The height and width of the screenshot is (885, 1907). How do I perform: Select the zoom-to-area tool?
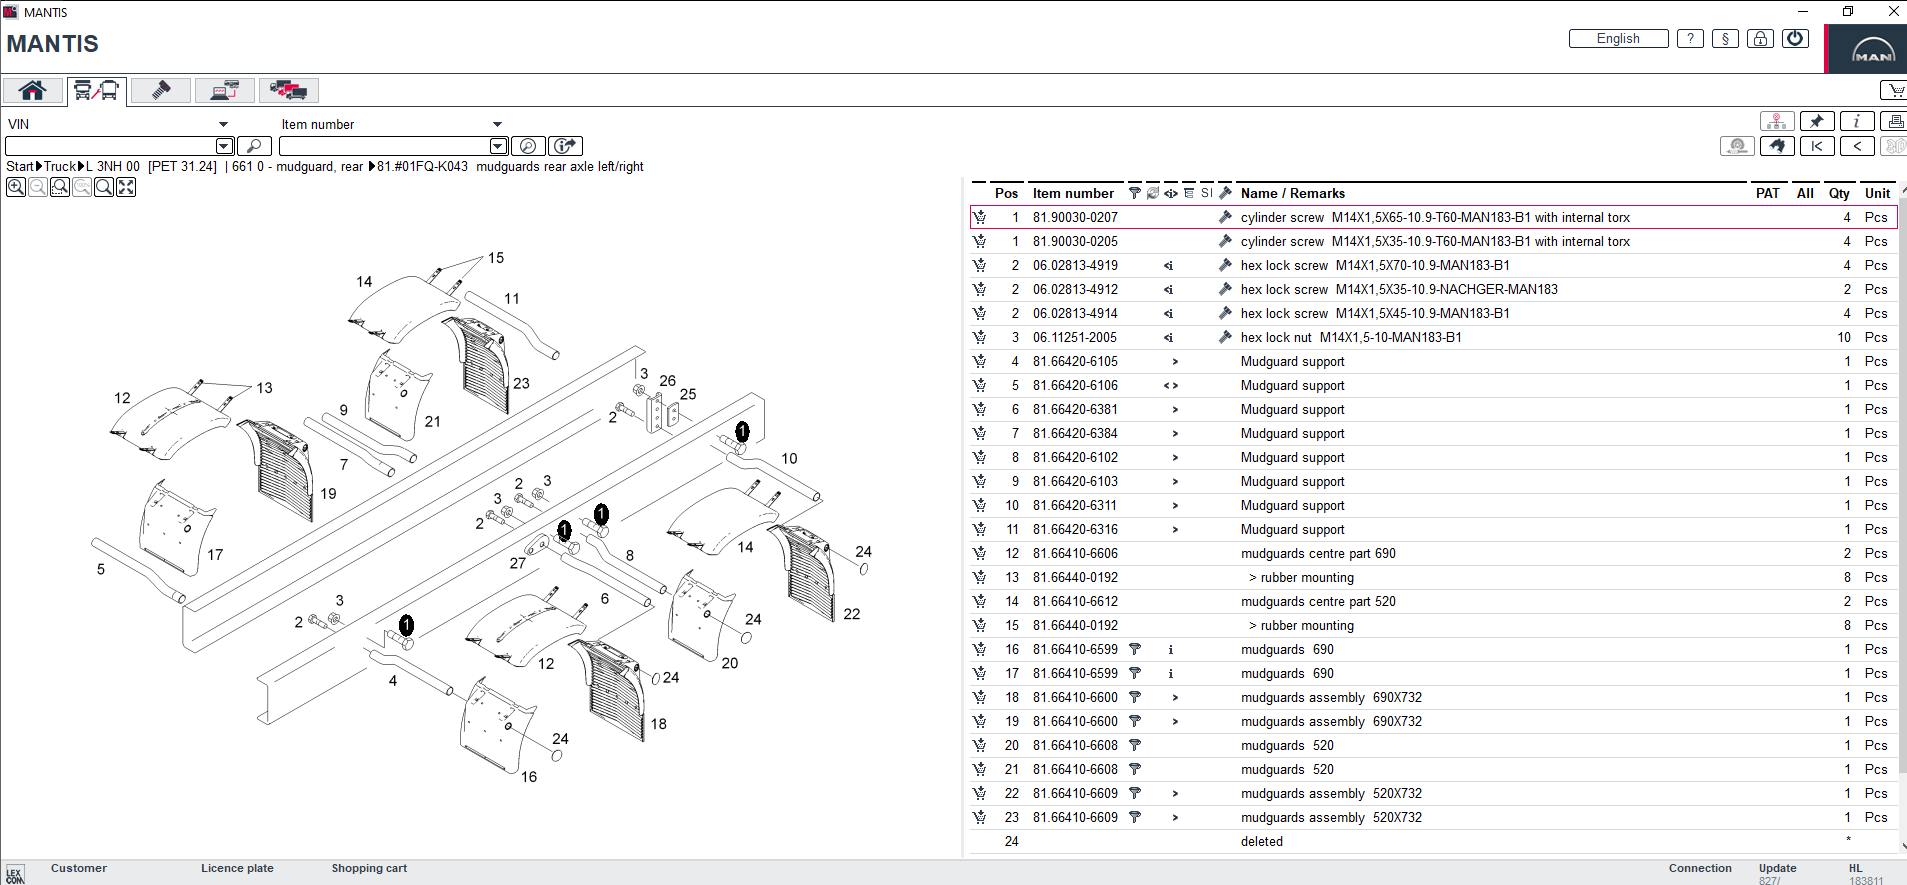tap(60, 187)
